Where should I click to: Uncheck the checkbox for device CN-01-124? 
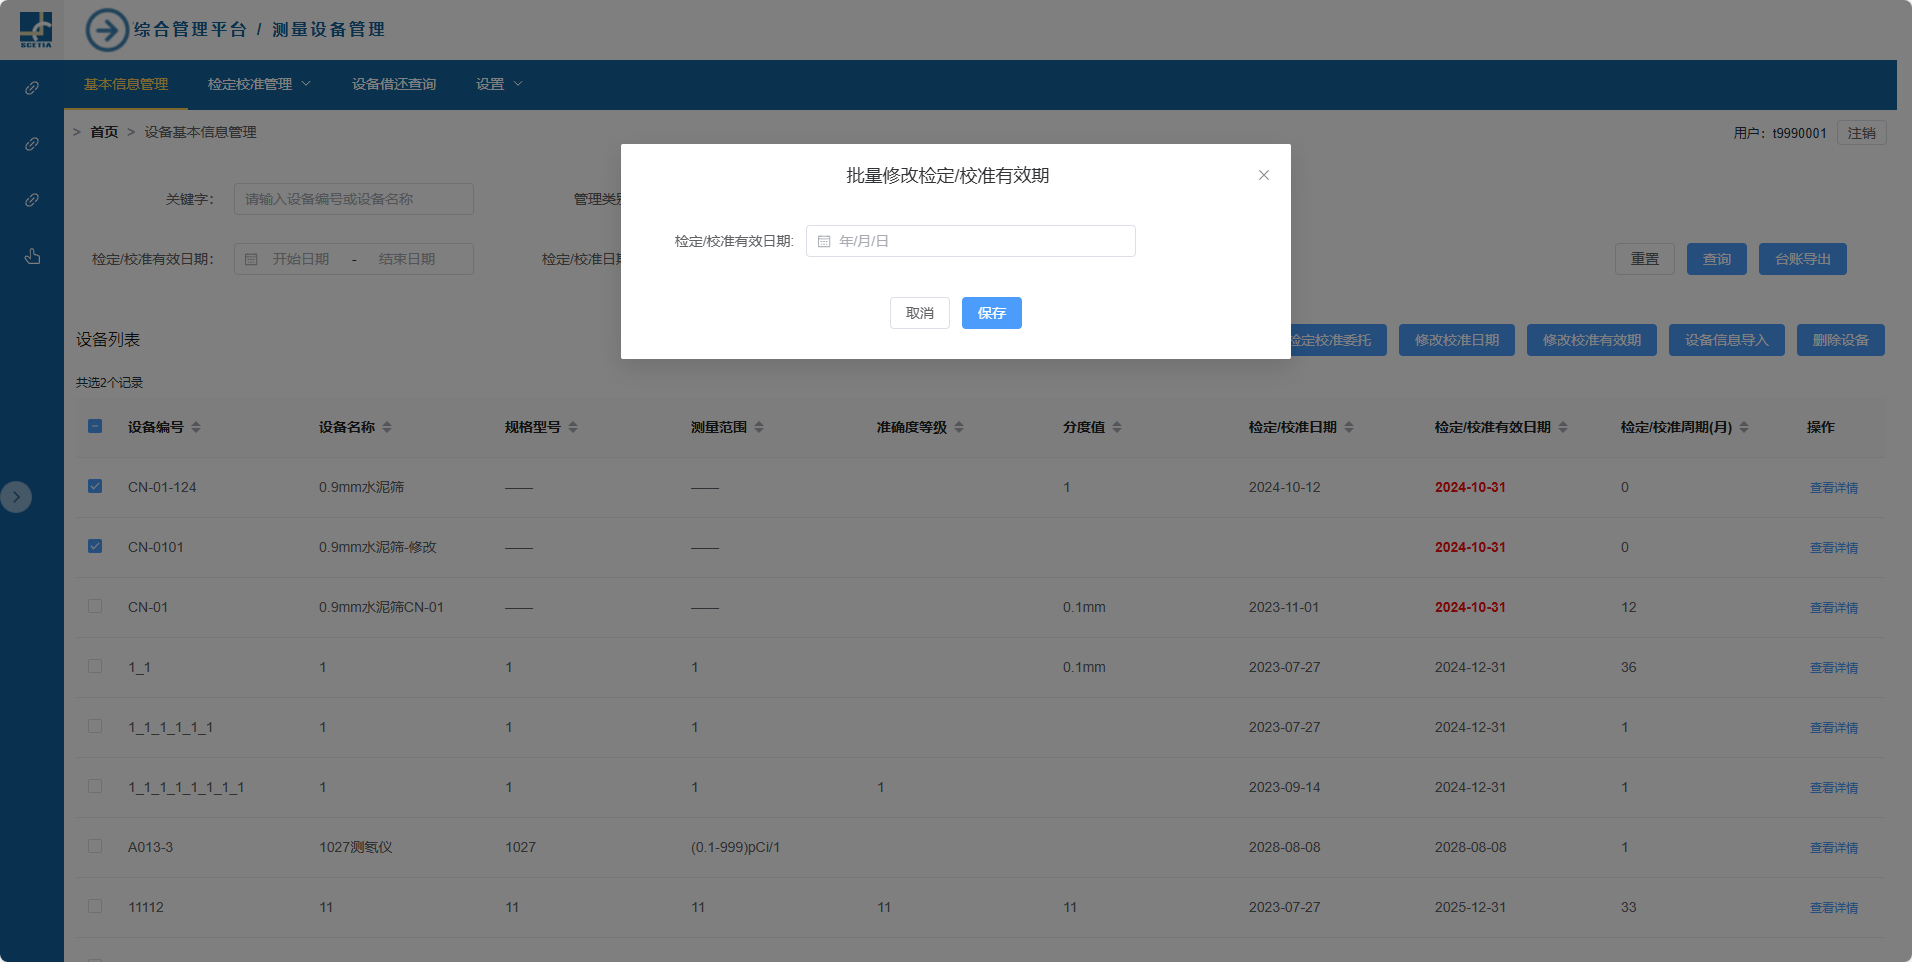(95, 487)
